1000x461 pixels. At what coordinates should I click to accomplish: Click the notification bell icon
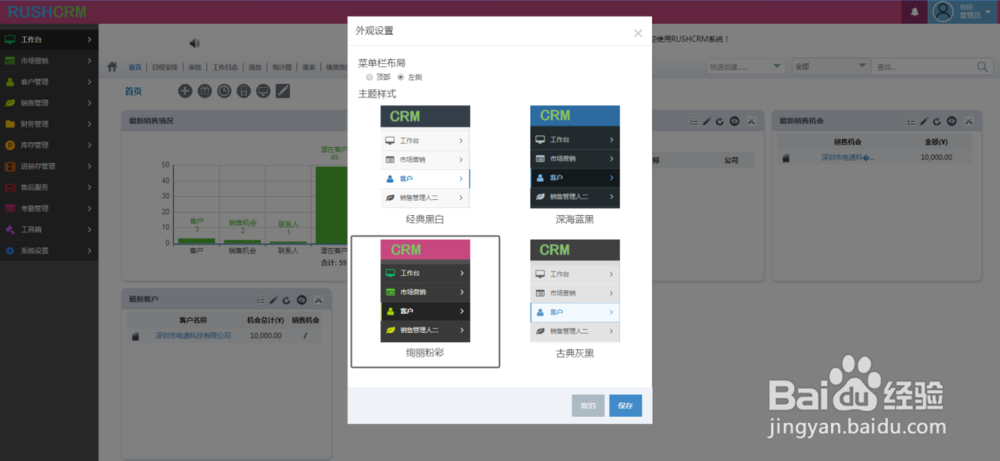pos(915,12)
